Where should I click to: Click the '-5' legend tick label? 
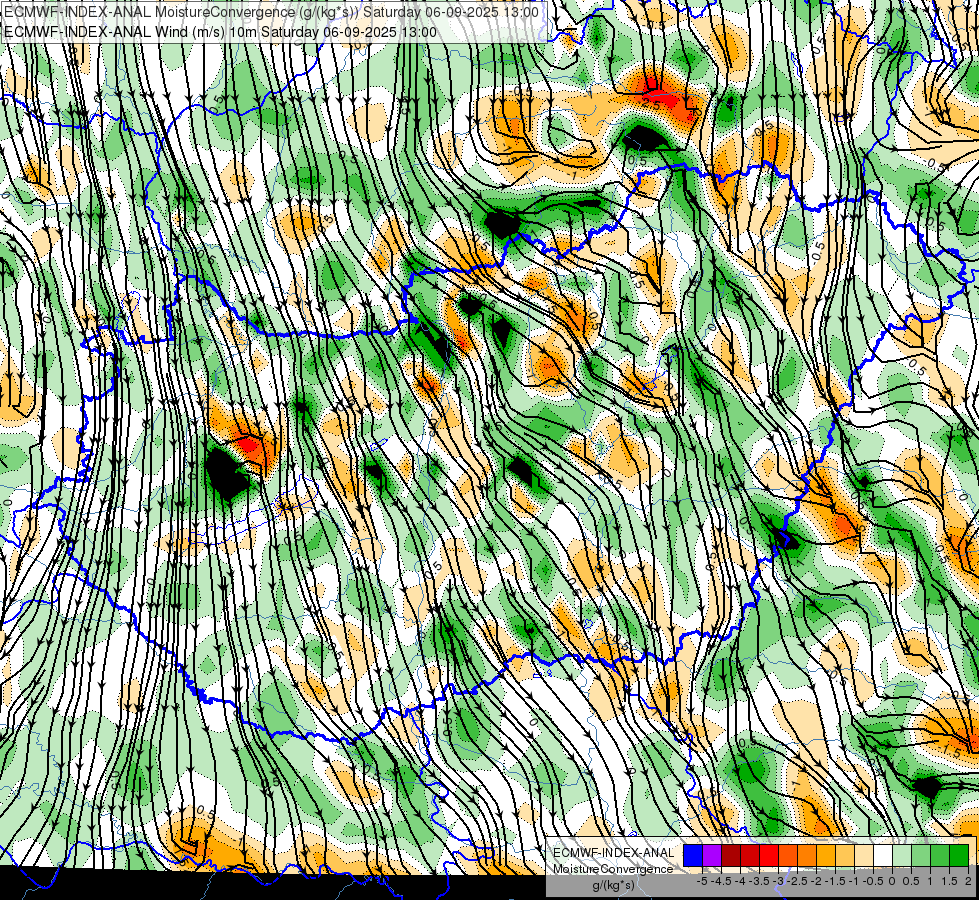702,881
